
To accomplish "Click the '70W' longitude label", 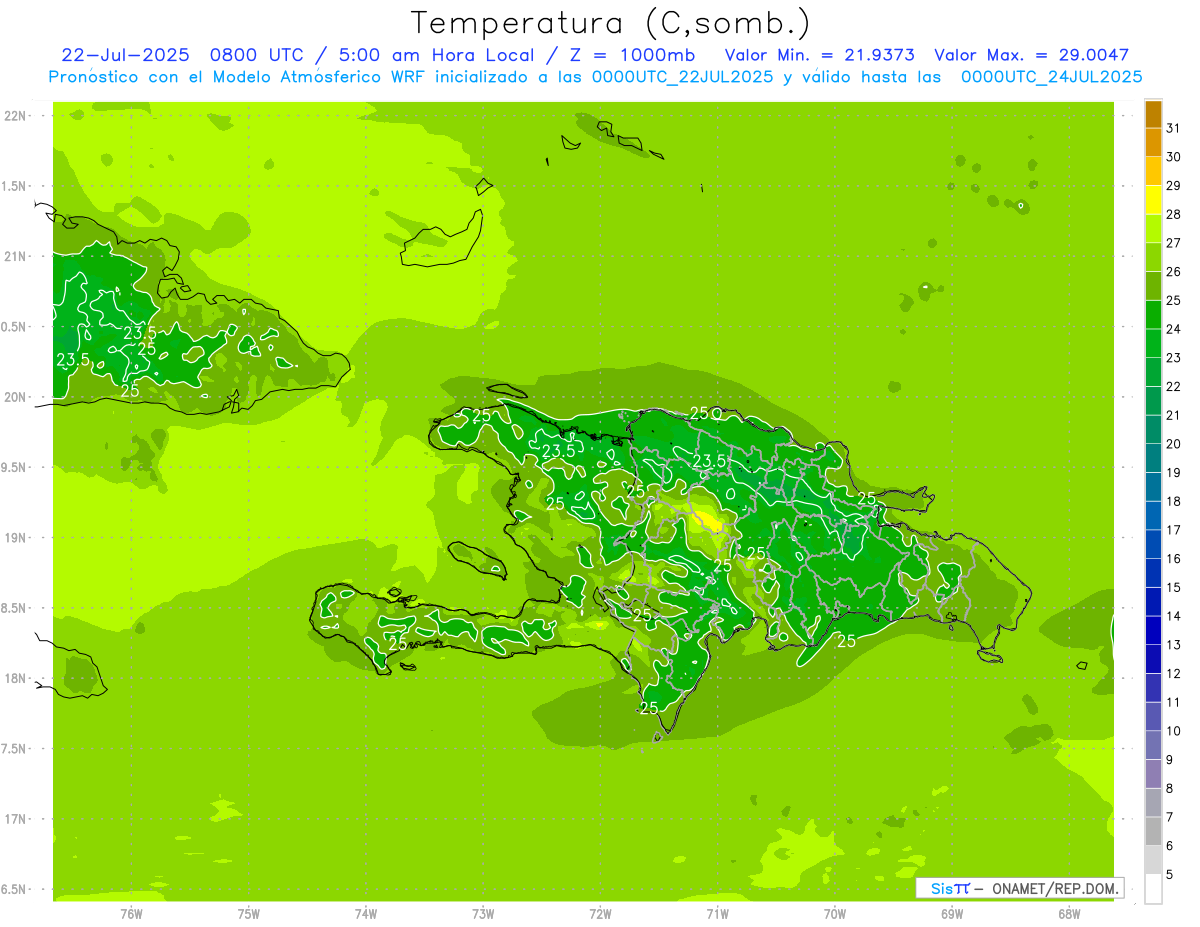I will (835, 913).
